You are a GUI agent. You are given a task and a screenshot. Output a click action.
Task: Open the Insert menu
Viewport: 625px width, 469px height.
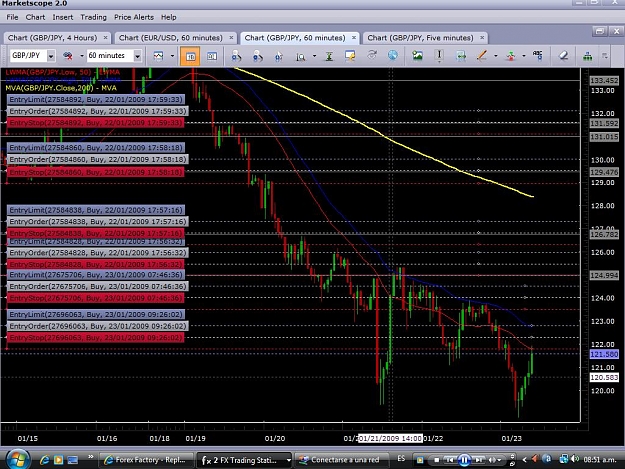tap(63, 17)
